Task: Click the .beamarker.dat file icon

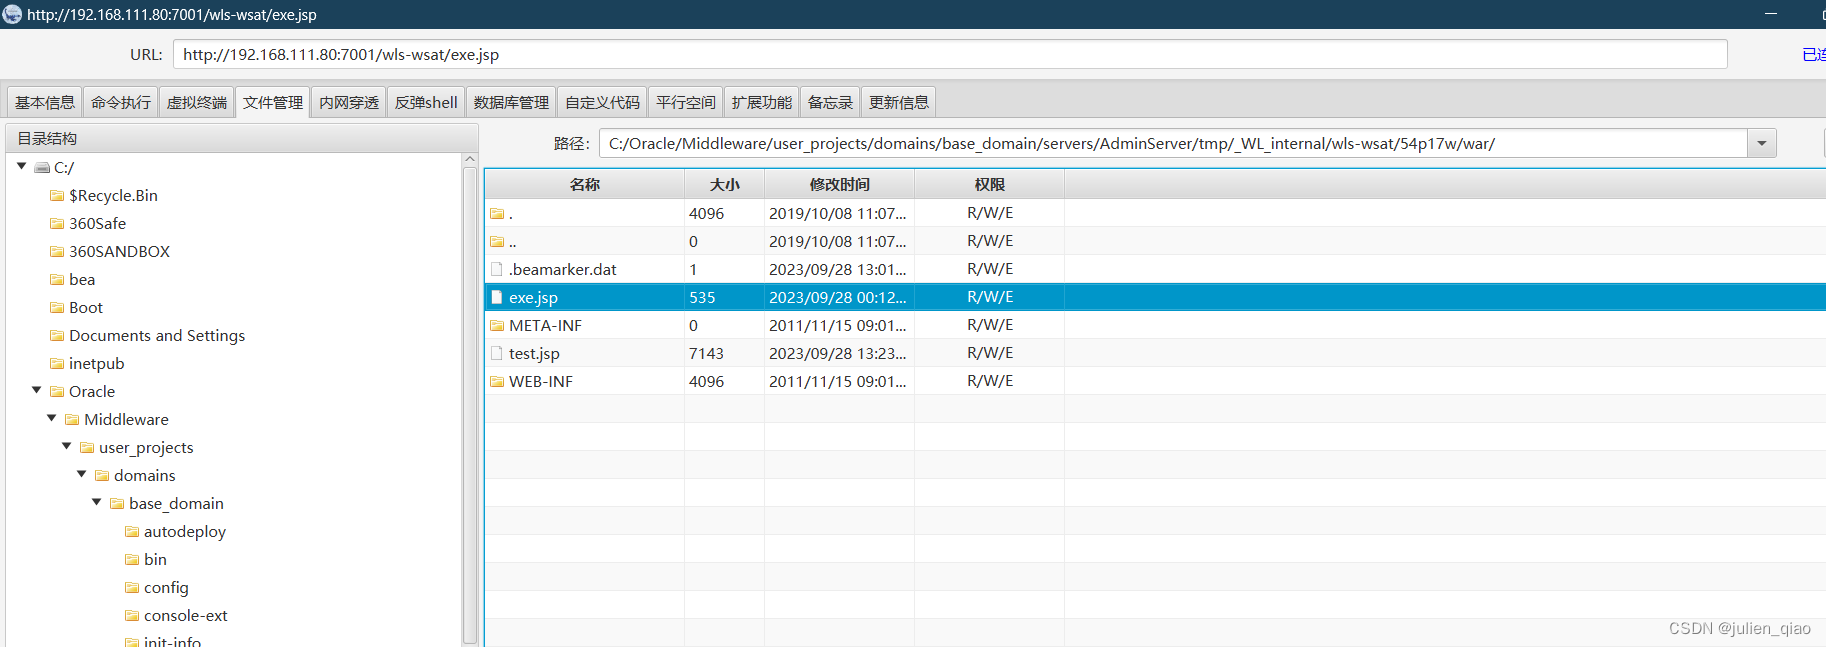Action: tap(497, 269)
